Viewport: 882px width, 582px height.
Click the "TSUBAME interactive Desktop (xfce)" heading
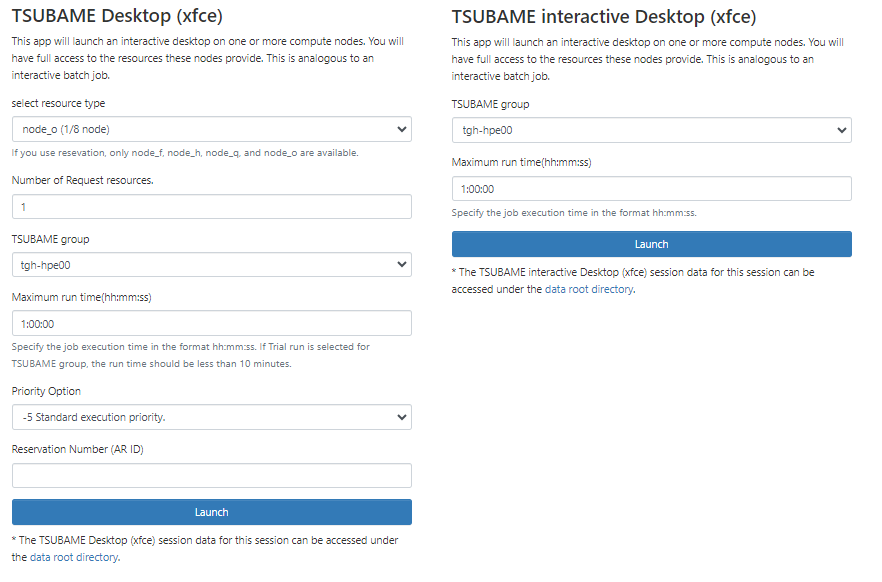(604, 16)
